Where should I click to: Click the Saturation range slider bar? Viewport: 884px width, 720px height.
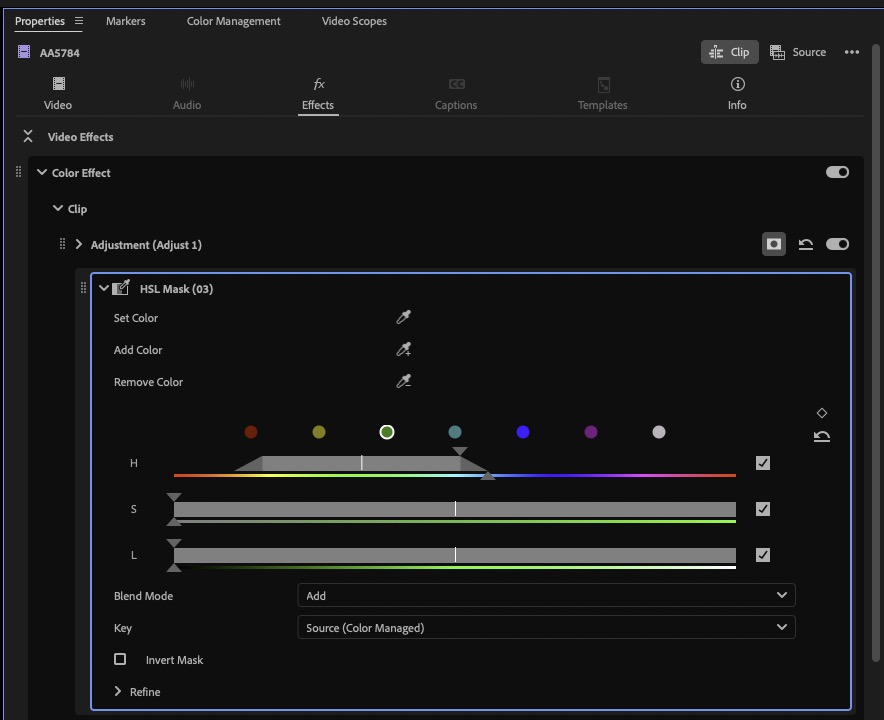[454, 509]
